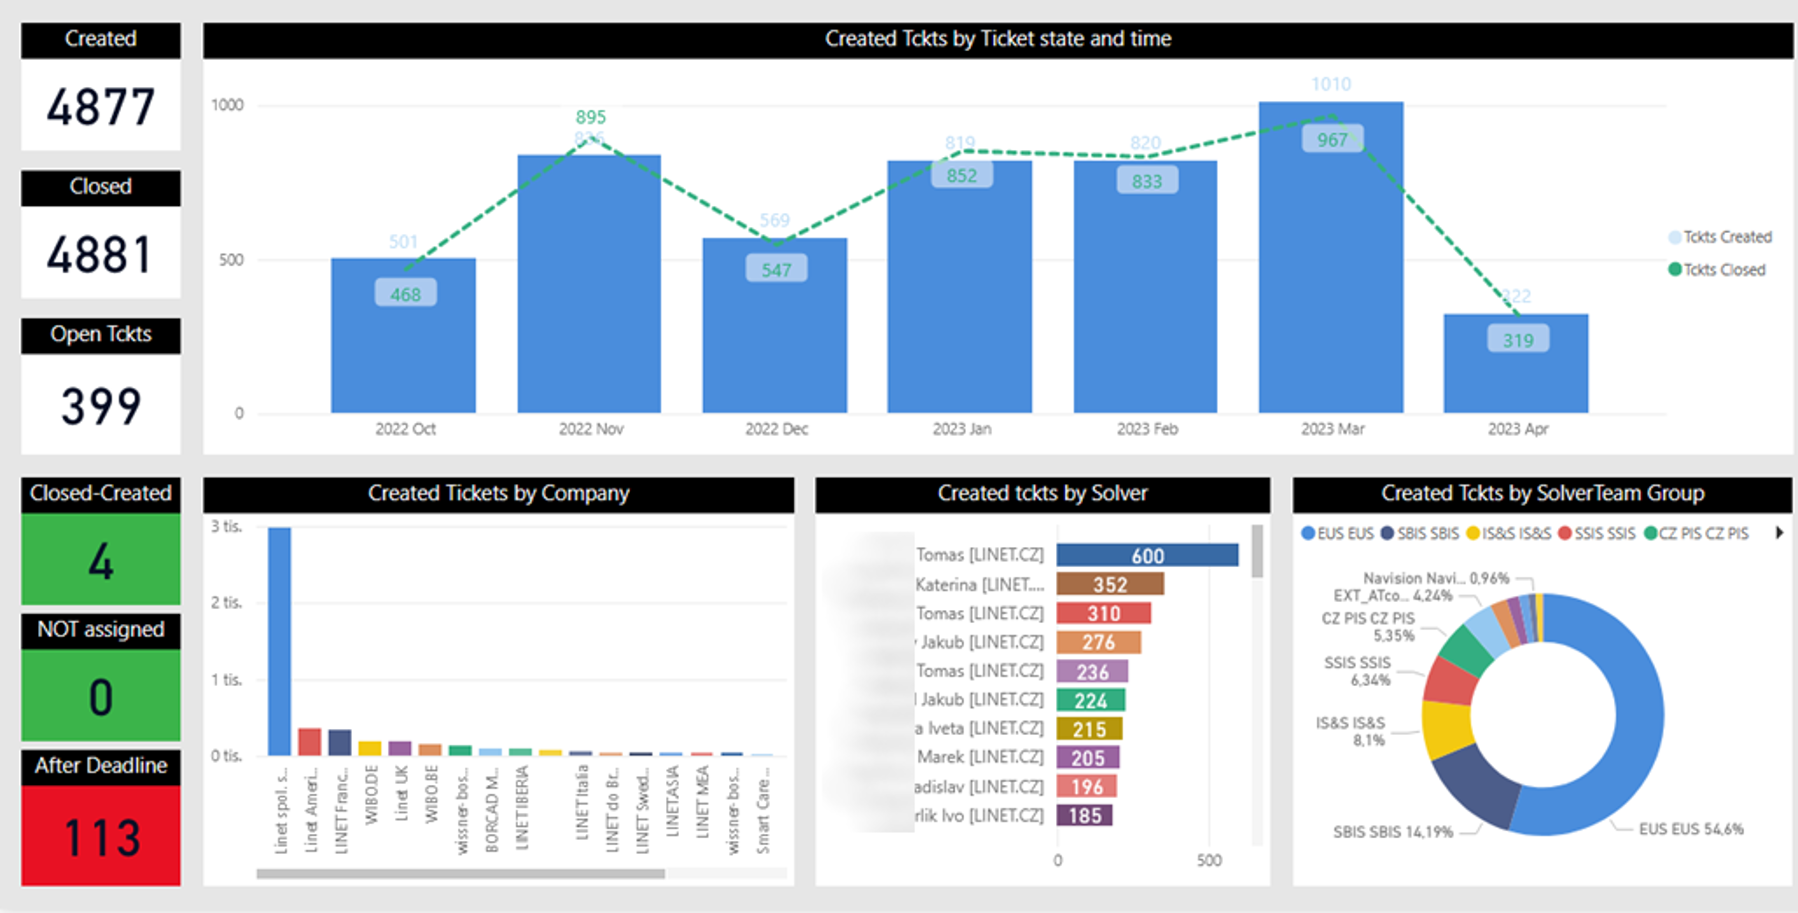1798x913 pixels.
Task: Select the EUS EUS legend marker
Action: pos(1308,534)
